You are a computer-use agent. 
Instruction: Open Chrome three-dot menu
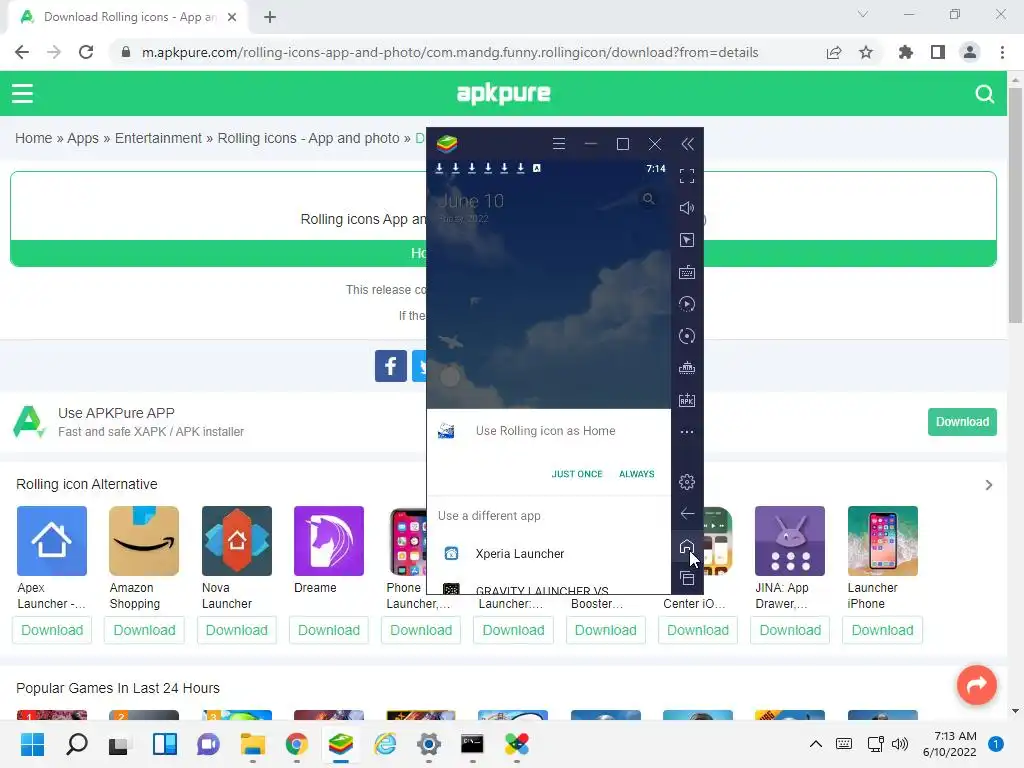1002,52
